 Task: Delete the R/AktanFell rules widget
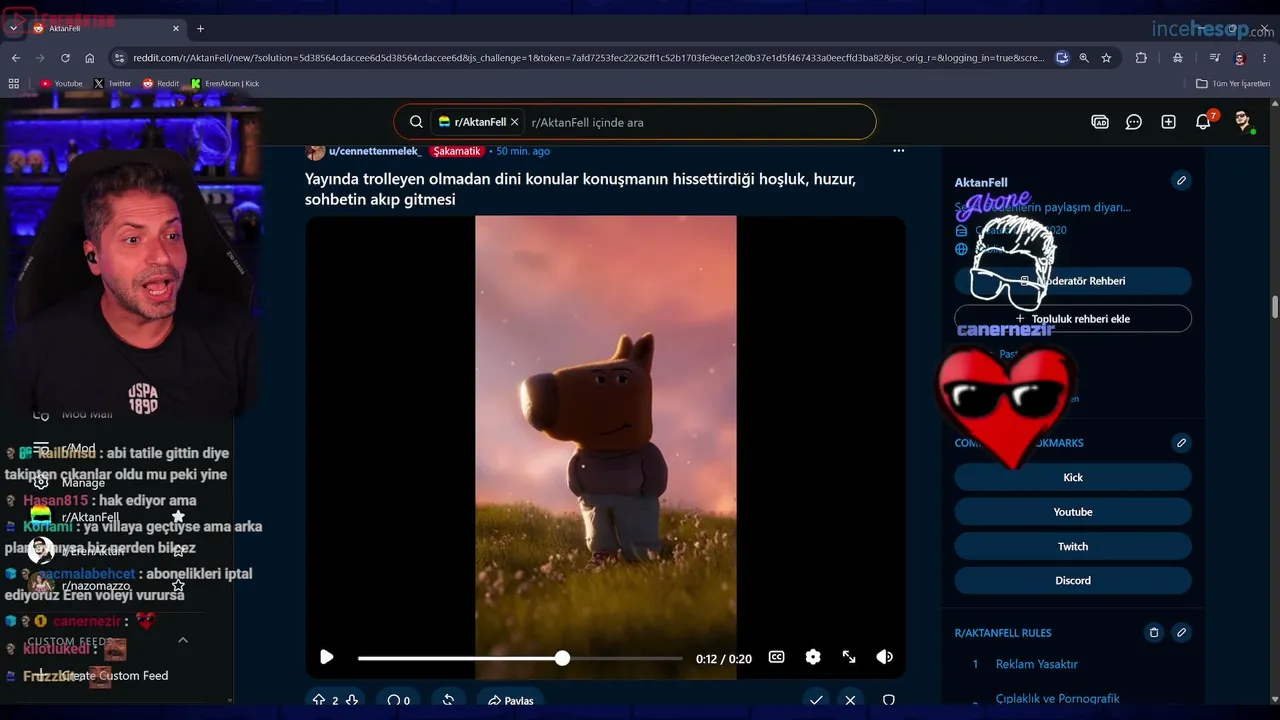[1153, 633]
